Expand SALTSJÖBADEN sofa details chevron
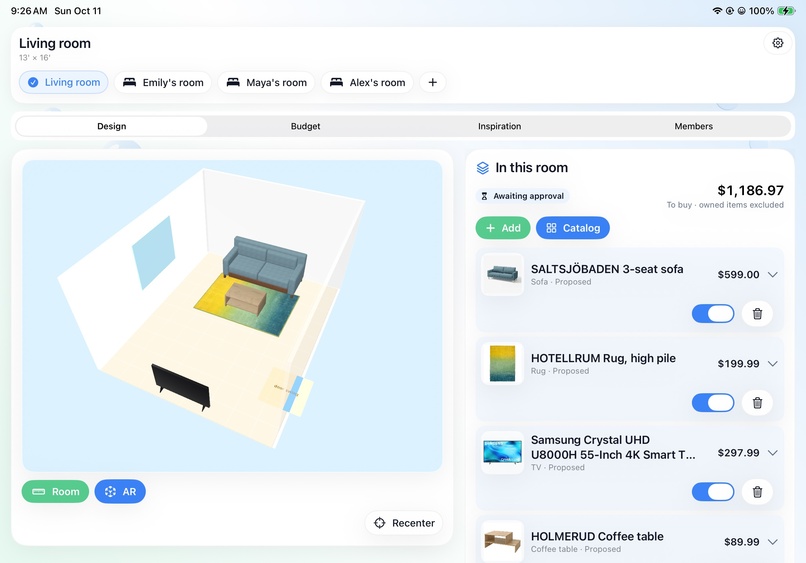Viewport: 806px width, 563px height. pyautogui.click(x=772, y=275)
